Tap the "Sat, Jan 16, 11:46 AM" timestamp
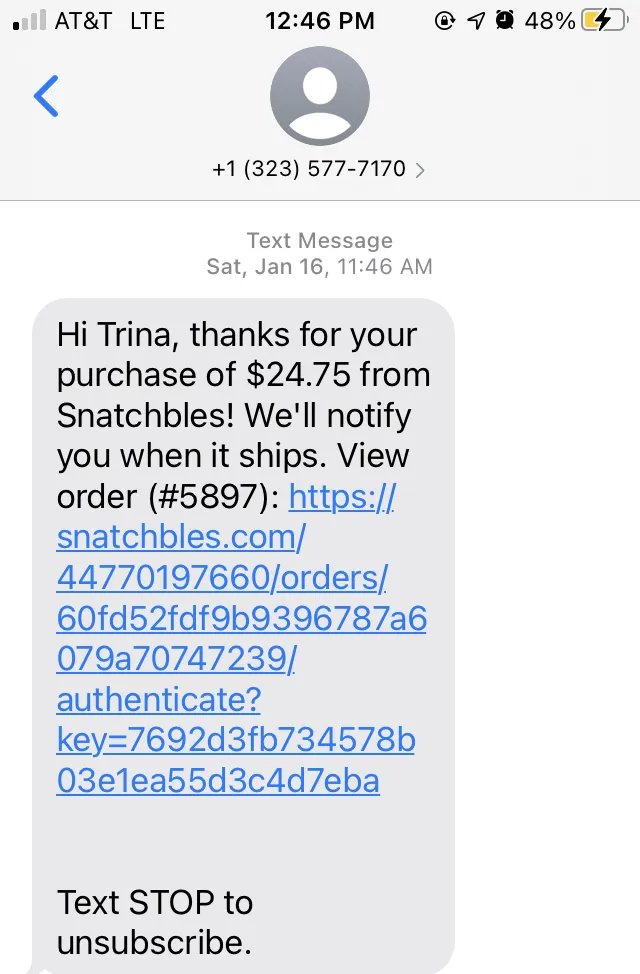 coord(319,266)
